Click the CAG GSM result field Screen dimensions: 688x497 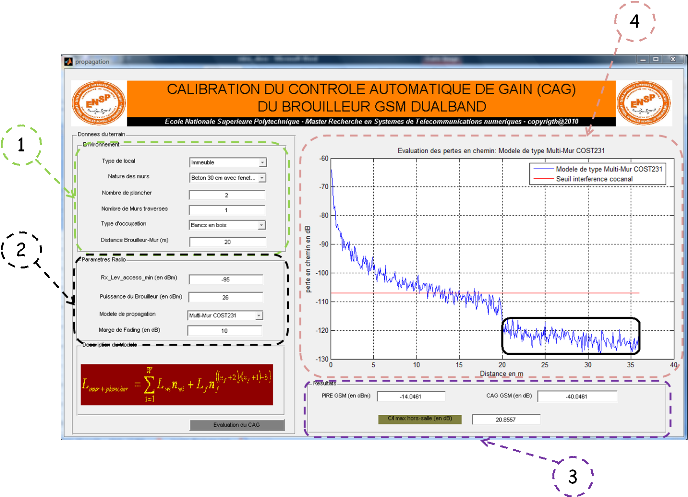[577, 397]
